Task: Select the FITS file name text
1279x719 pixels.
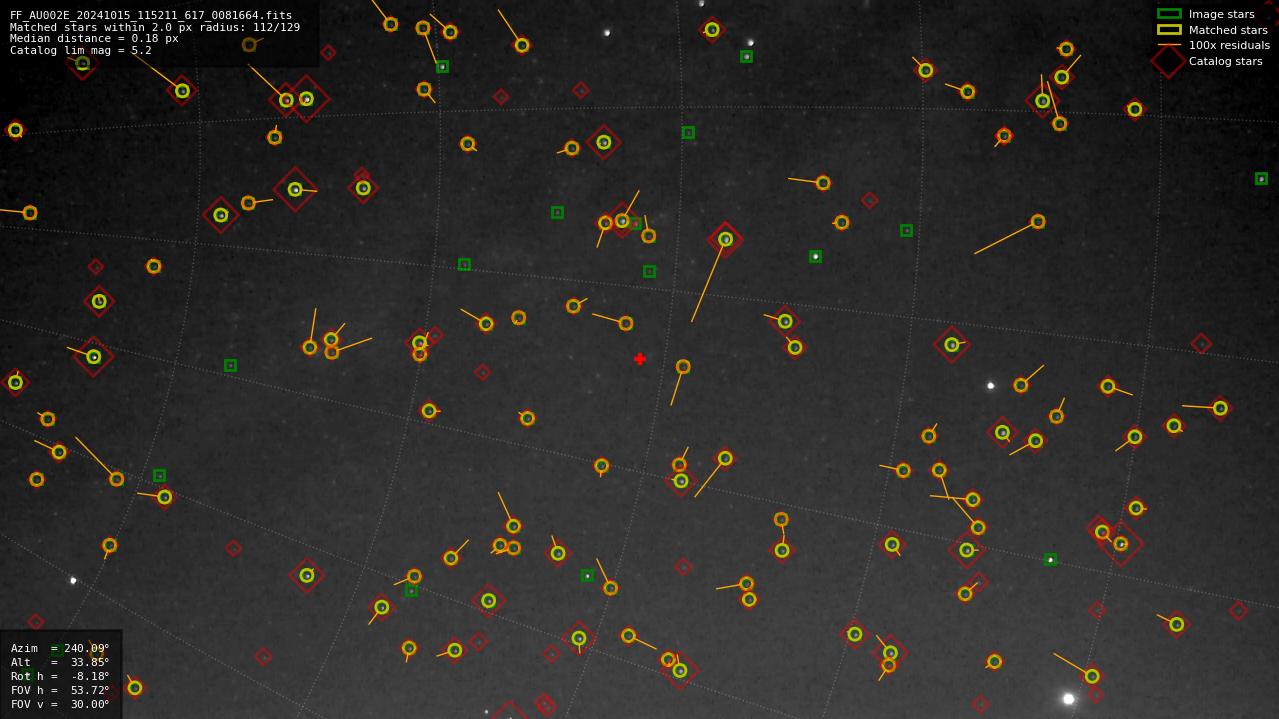Action: (x=151, y=16)
